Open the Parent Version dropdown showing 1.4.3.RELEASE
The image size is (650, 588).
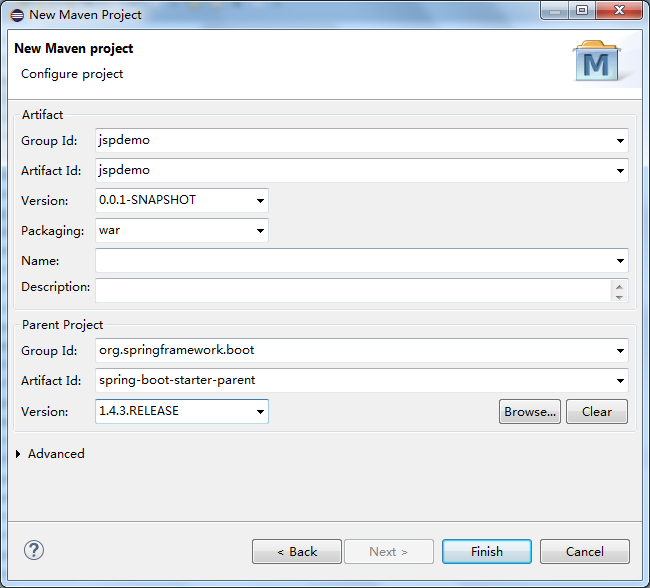(260, 411)
